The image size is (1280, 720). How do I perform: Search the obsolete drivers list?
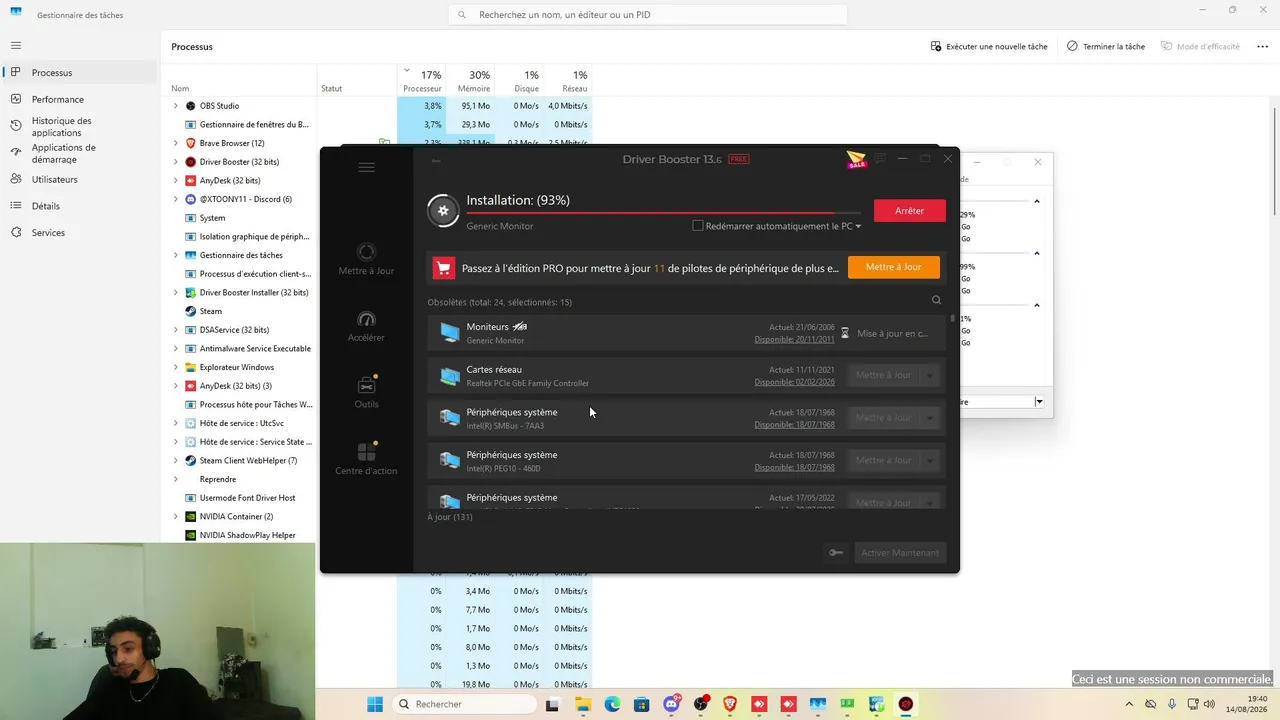936,300
